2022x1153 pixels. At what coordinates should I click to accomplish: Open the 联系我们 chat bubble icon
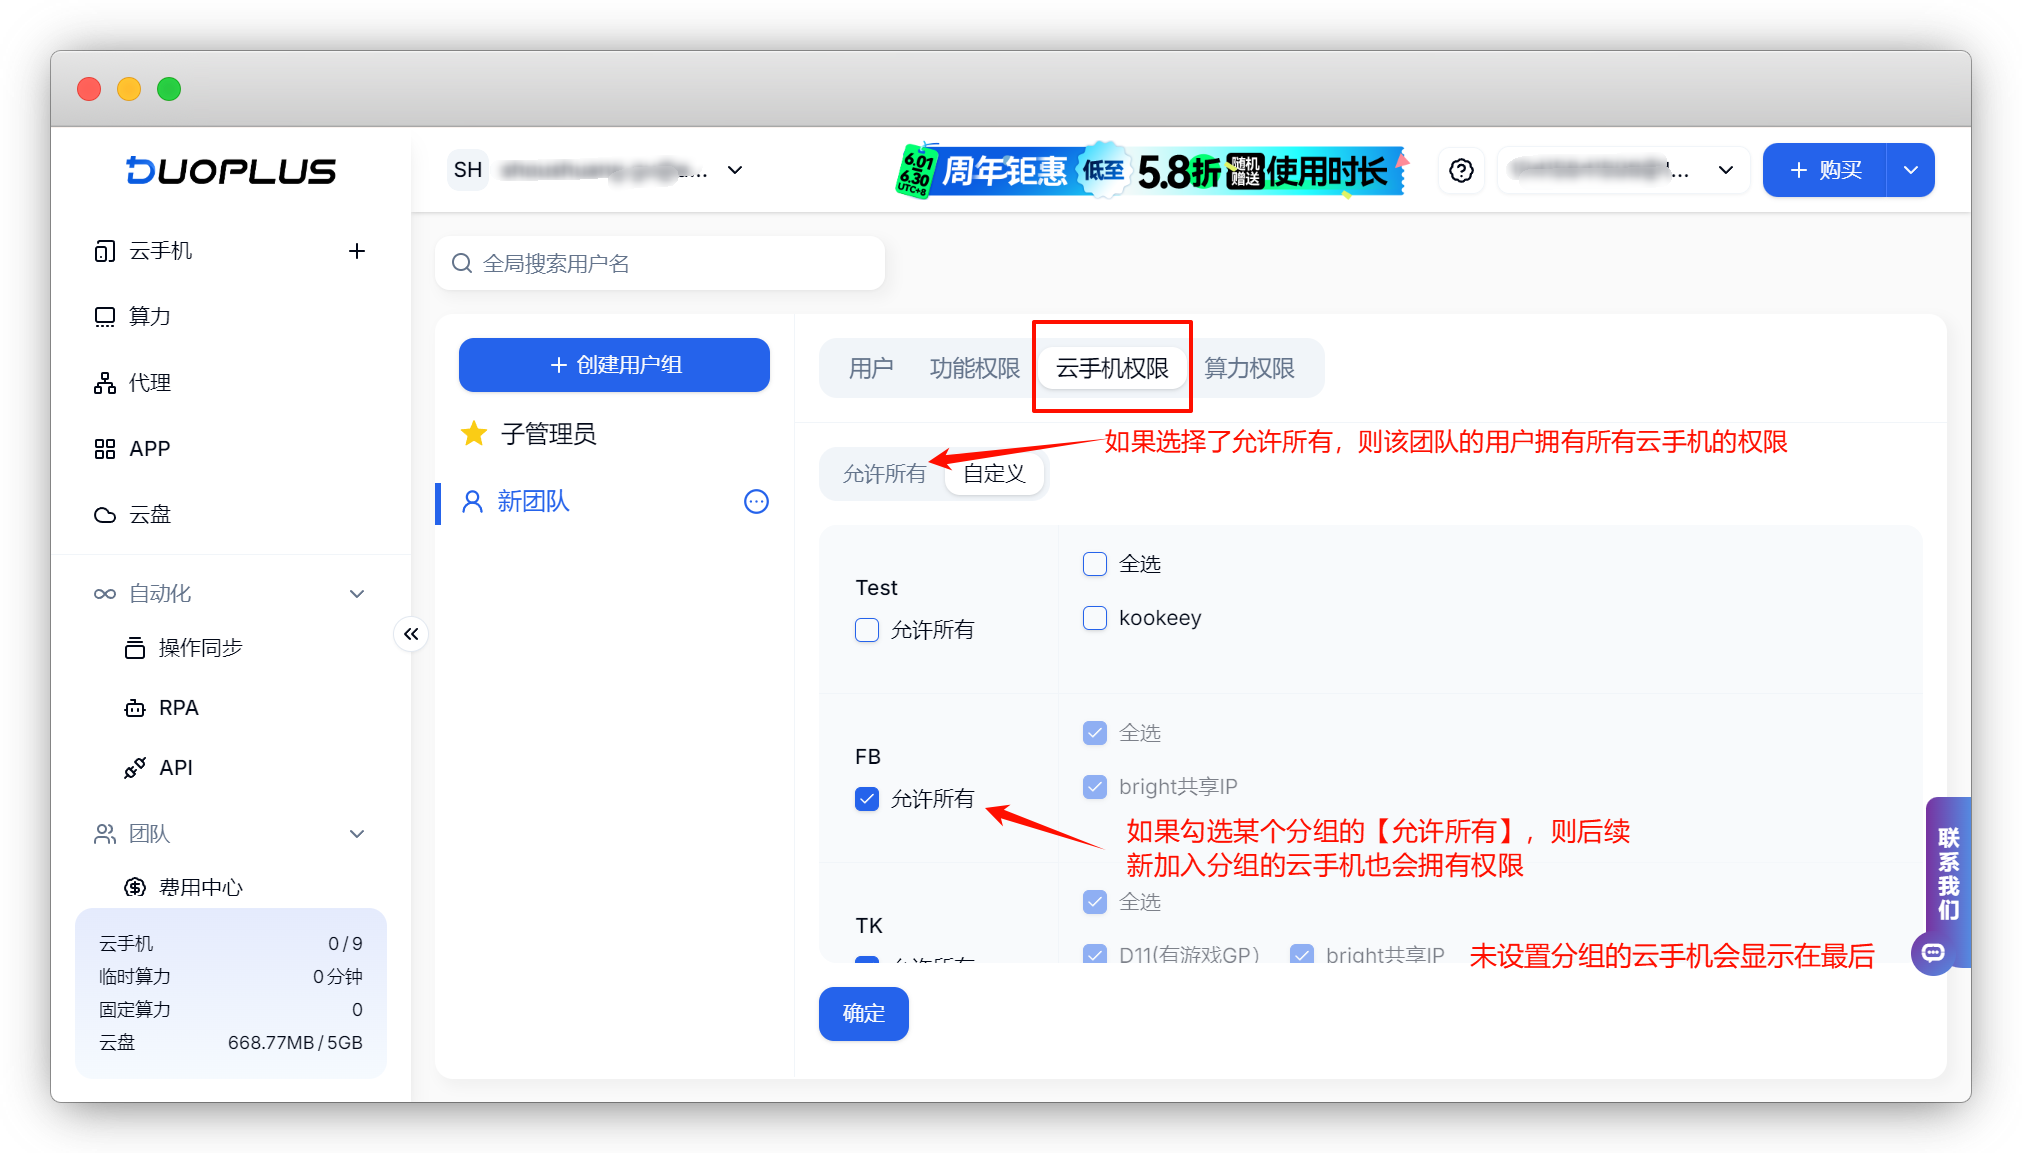click(1934, 953)
